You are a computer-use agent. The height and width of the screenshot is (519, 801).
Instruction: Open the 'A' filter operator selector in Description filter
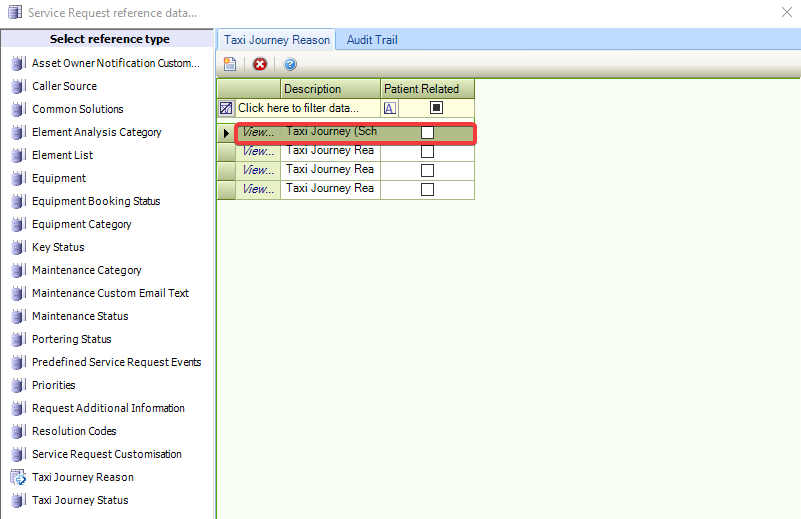pos(390,108)
